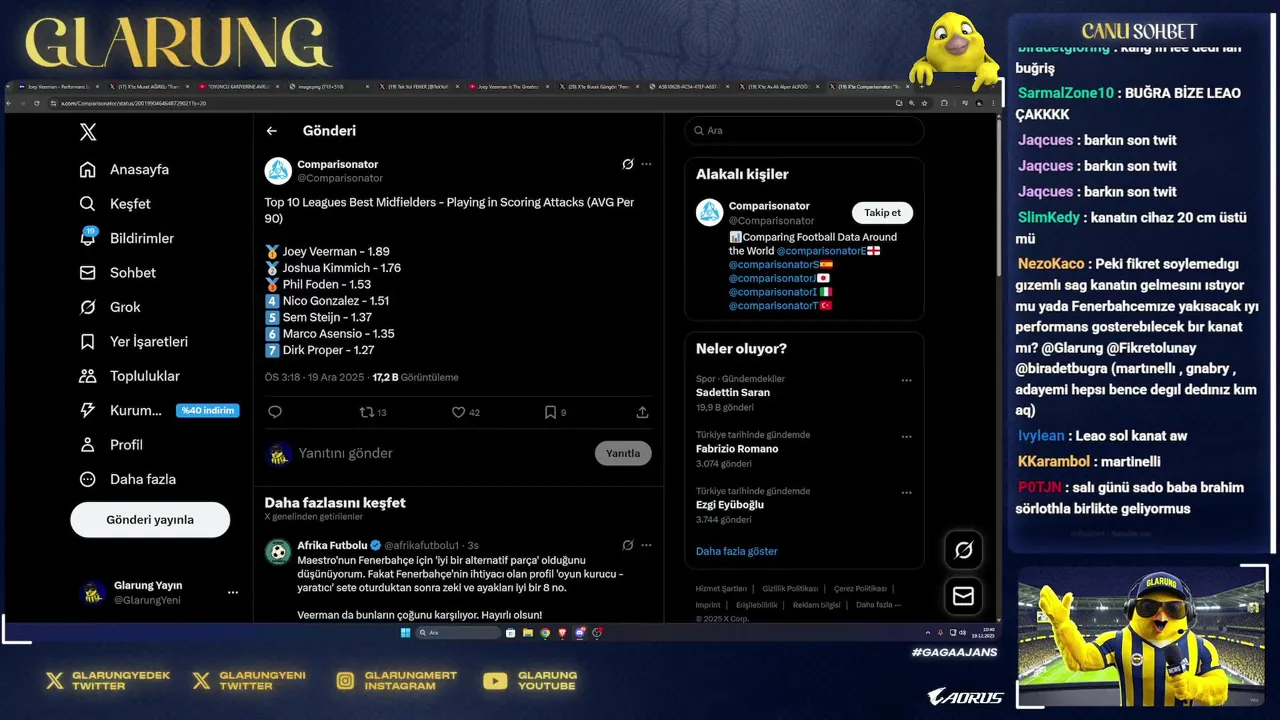Click Ara search field
Screen dimensions: 1280x720
click(804, 131)
